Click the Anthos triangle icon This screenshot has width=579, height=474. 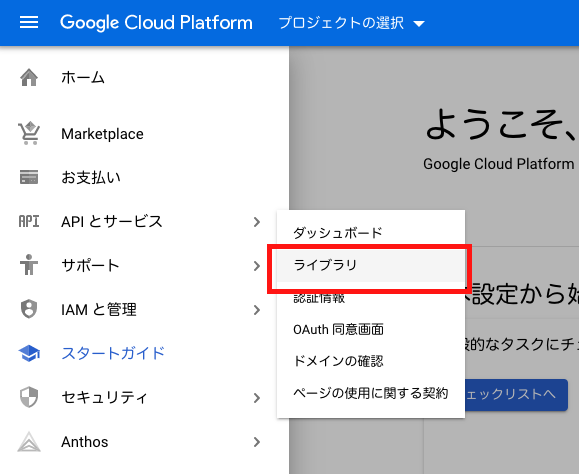[29, 442]
